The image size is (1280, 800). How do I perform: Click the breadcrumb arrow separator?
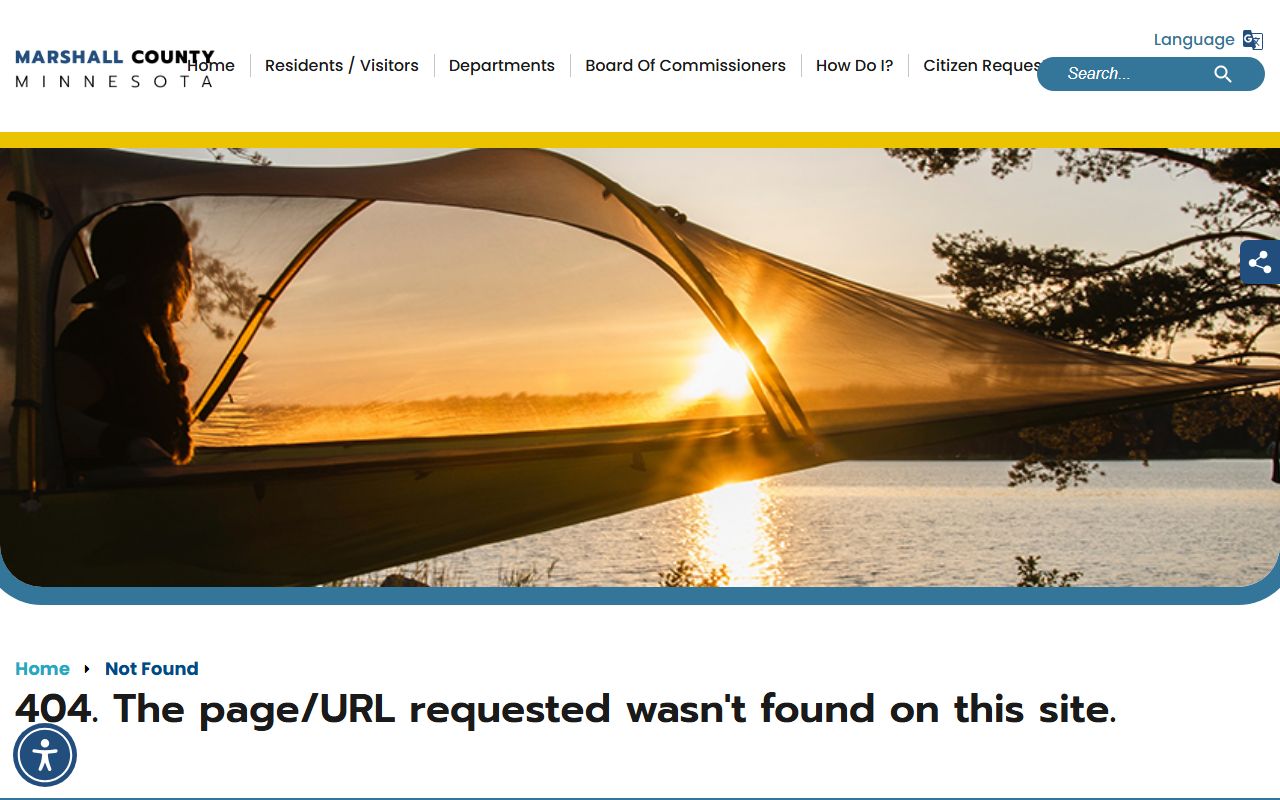pyautogui.click(x=87, y=669)
